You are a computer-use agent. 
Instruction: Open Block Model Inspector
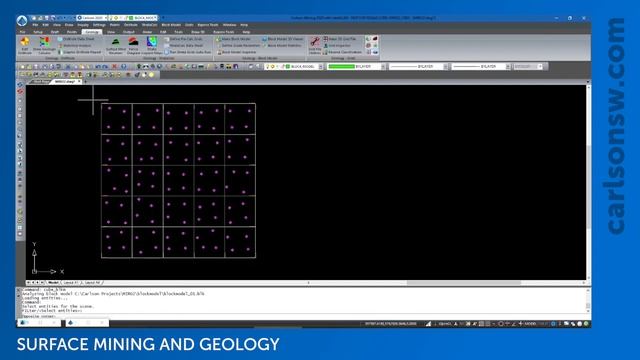236,52
